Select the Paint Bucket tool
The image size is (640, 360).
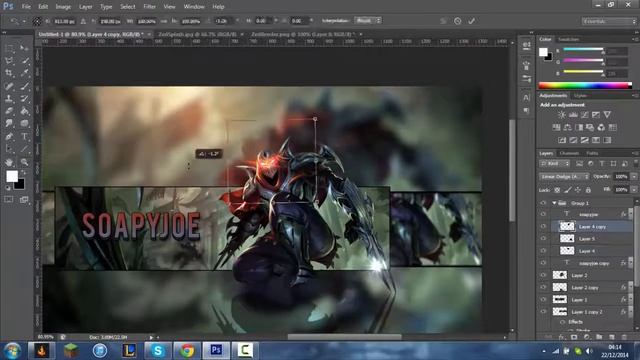coord(24,111)
